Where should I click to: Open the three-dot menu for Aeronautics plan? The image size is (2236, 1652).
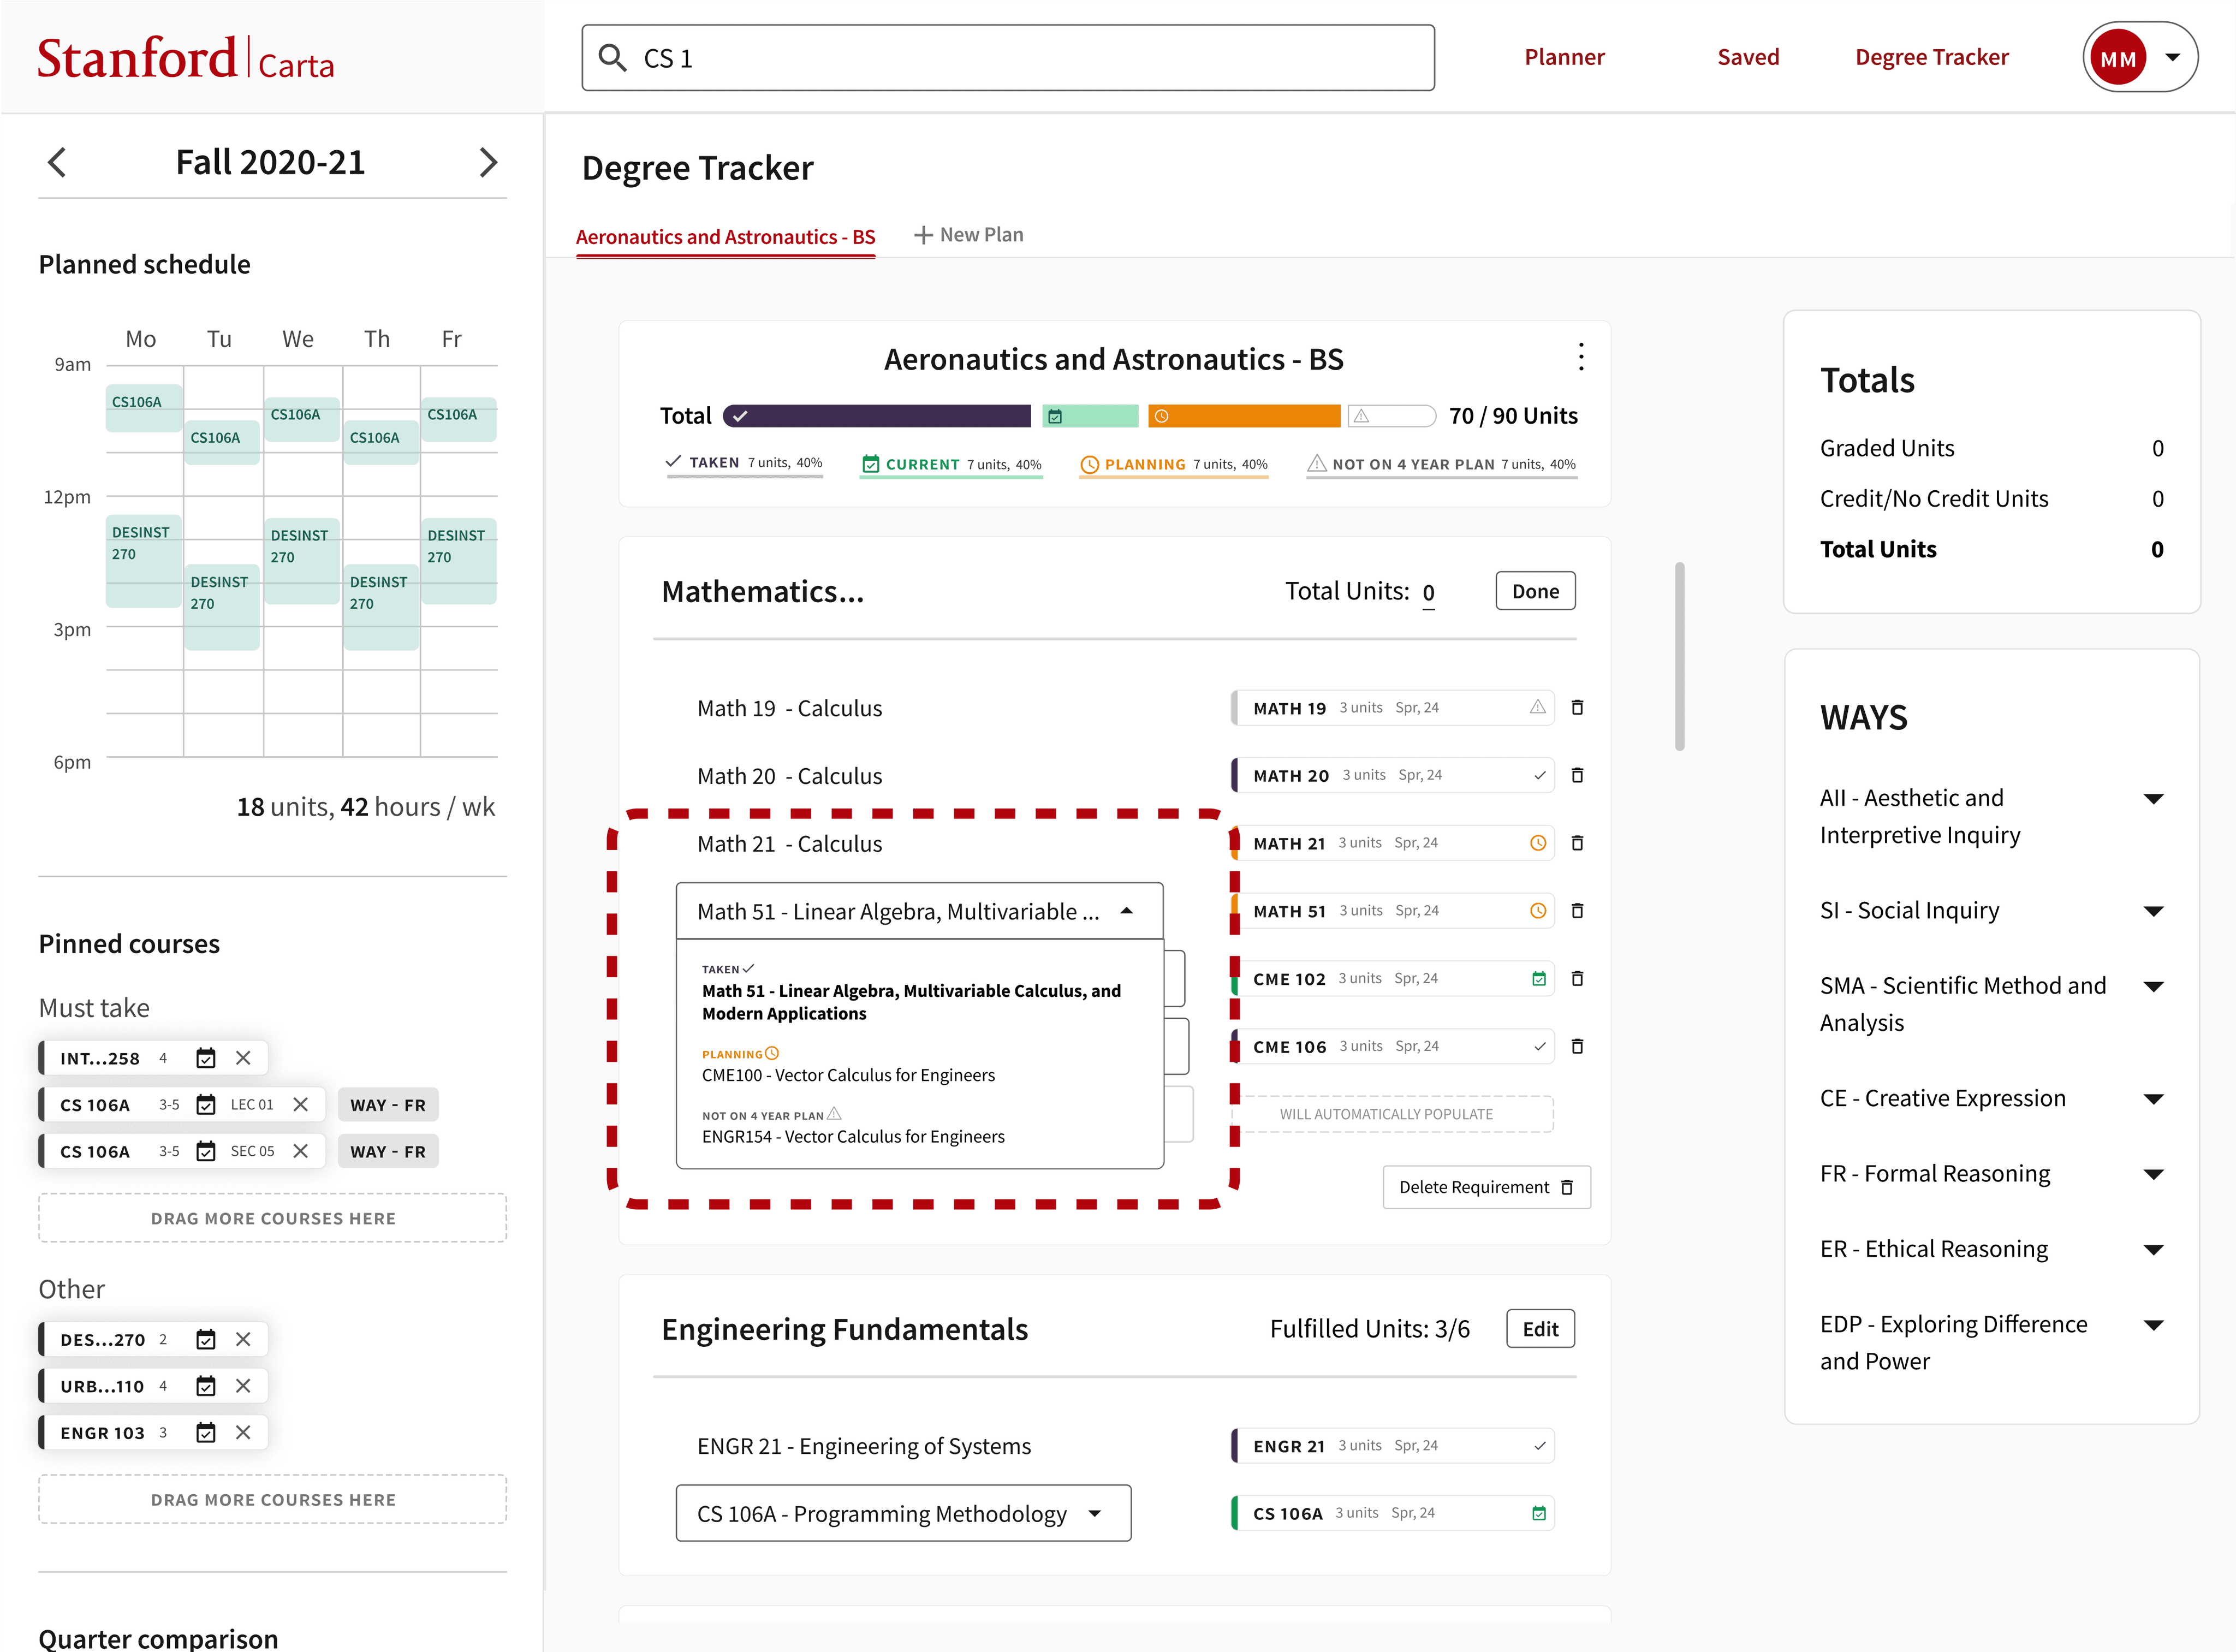click(1580, 357)
